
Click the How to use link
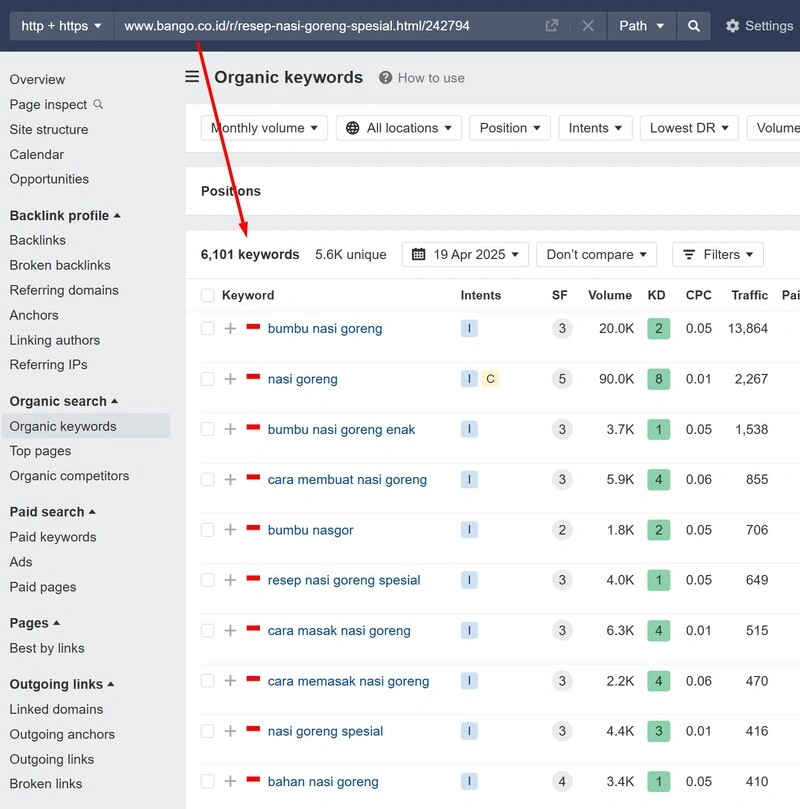tap(431, 78)
